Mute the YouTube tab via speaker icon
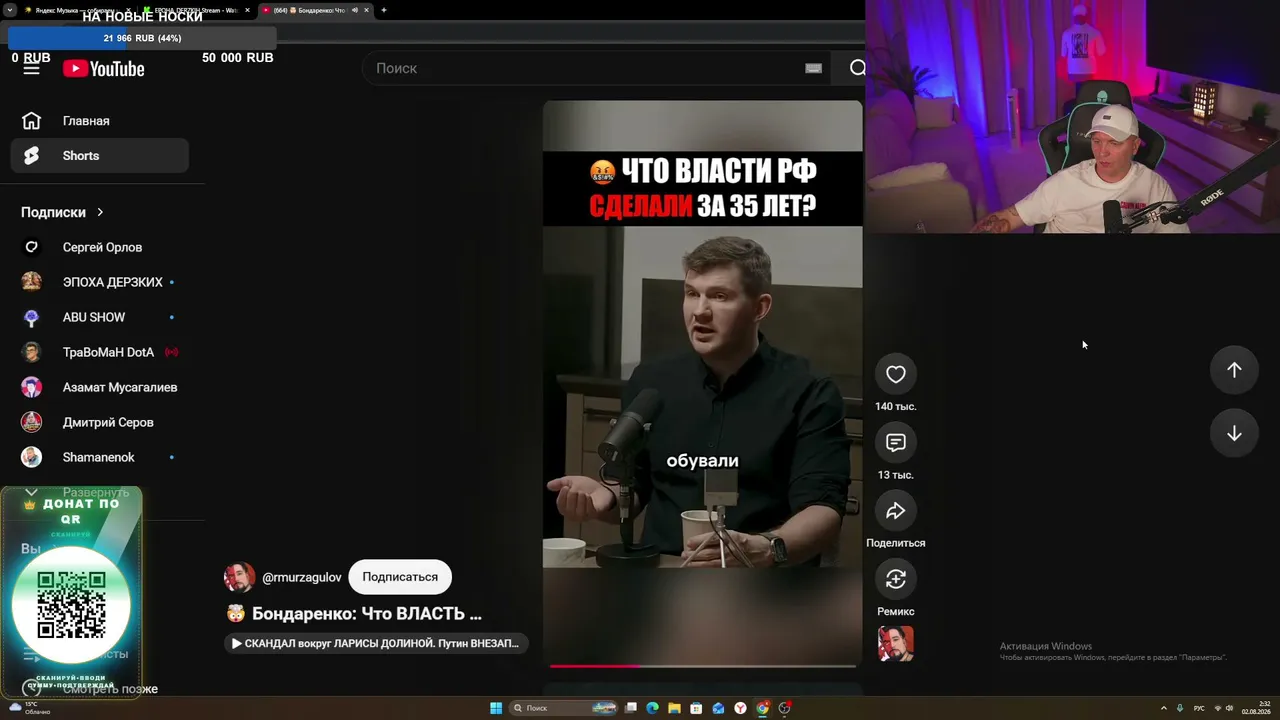 coord(354,10)
